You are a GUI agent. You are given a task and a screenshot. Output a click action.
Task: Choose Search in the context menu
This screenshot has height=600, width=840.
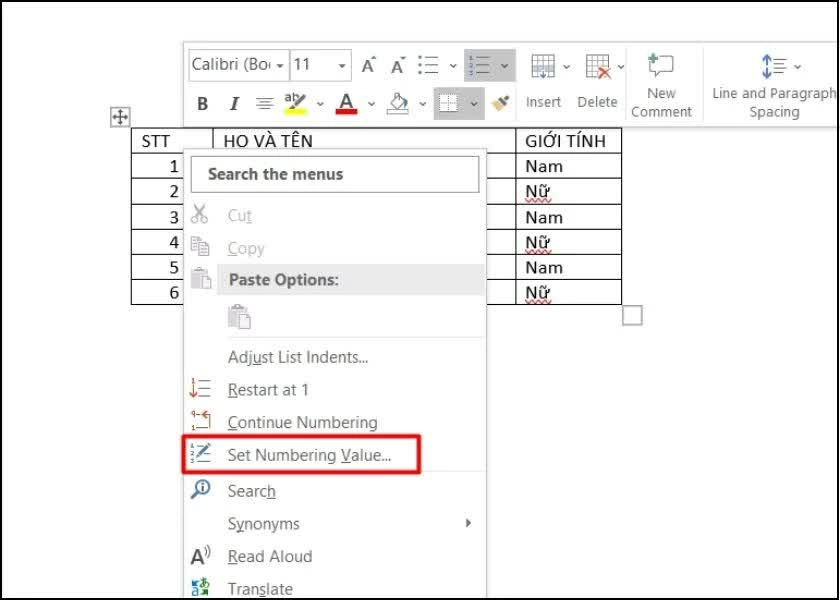(334, 491)
